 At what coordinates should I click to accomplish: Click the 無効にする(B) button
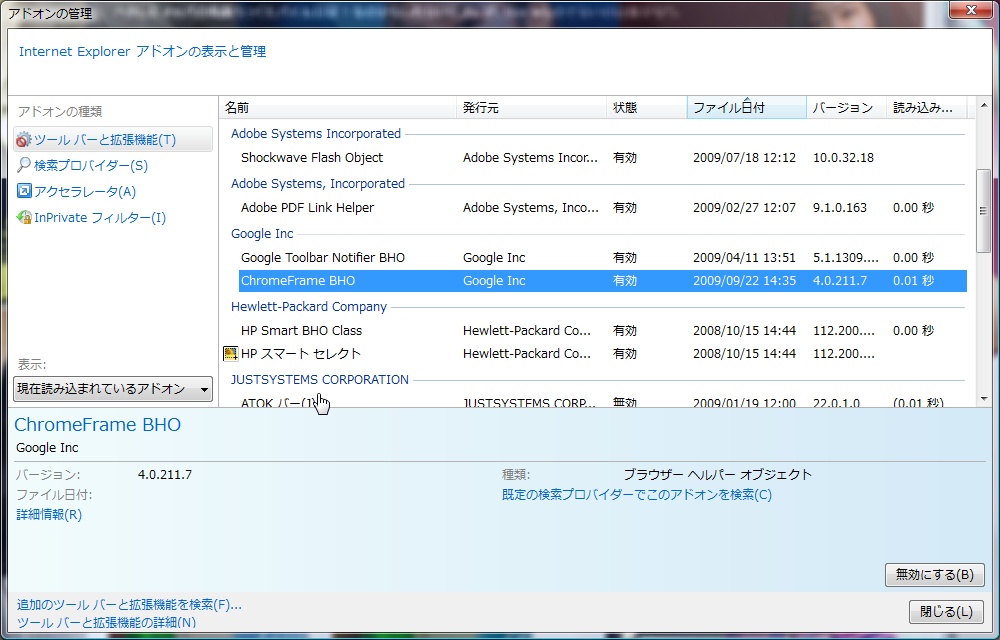934,574
